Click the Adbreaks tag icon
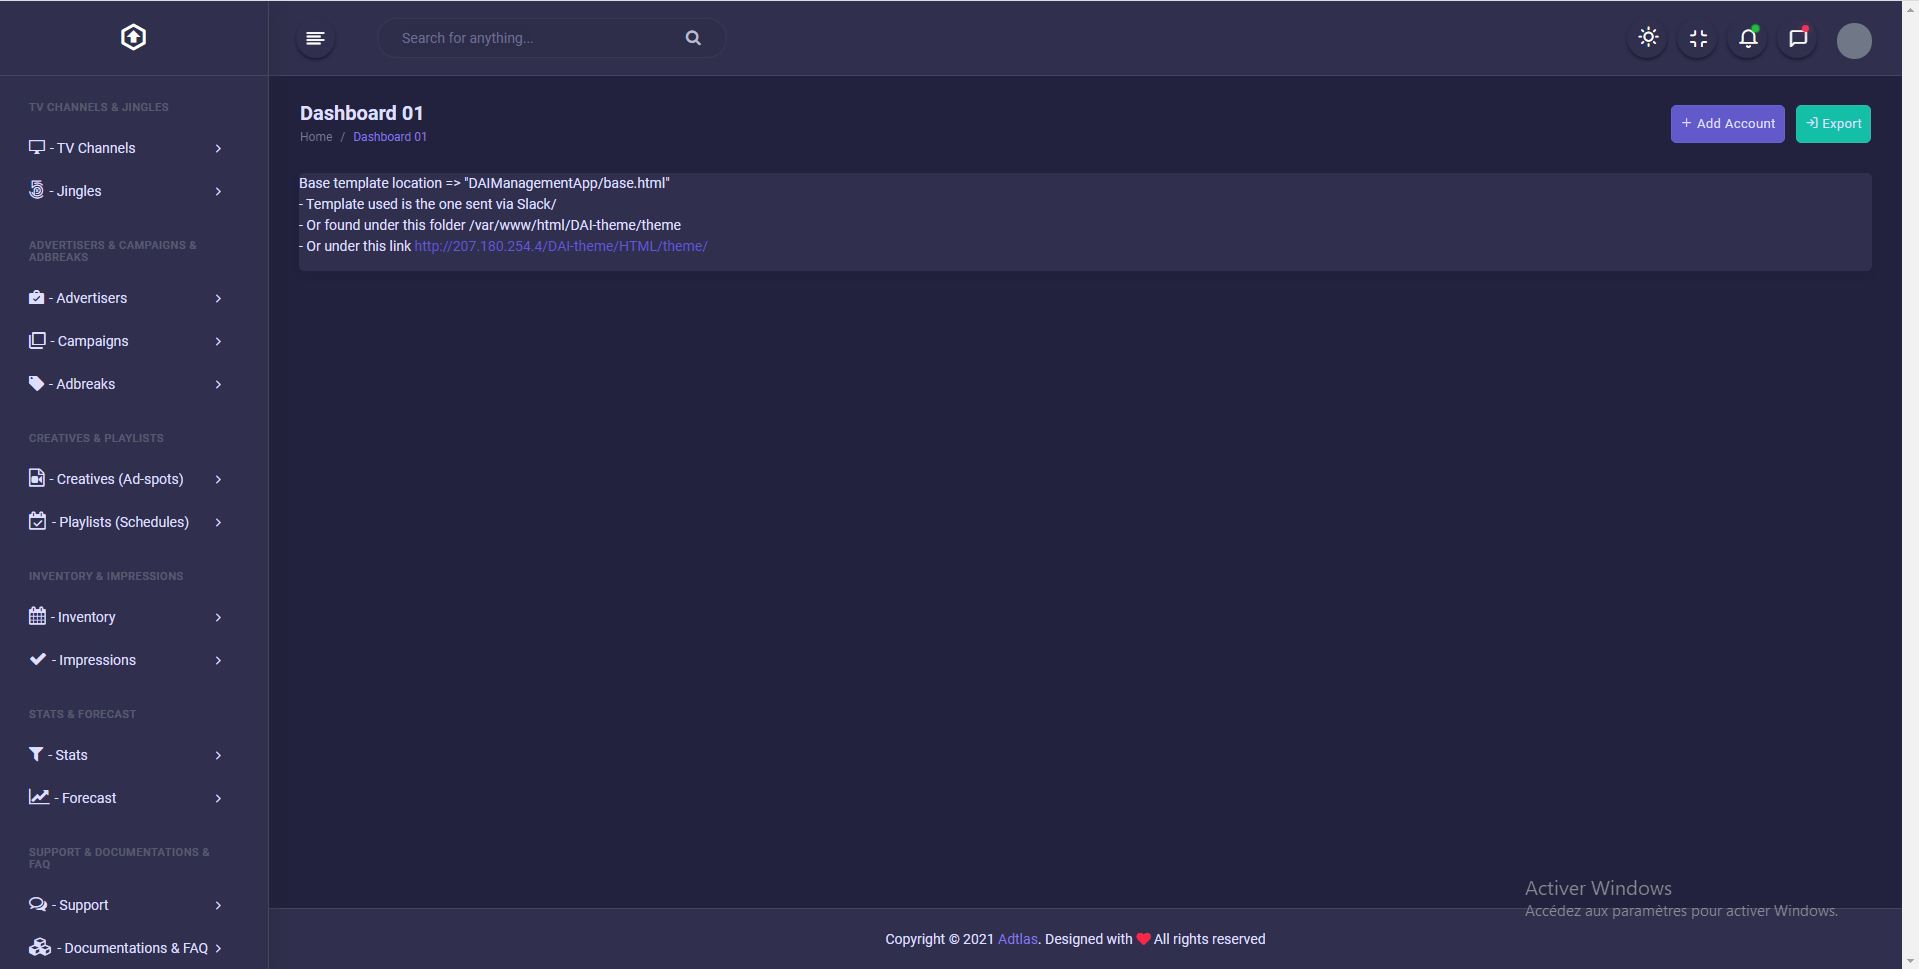This screenshot has width=1919, height=969. point(37,384)
